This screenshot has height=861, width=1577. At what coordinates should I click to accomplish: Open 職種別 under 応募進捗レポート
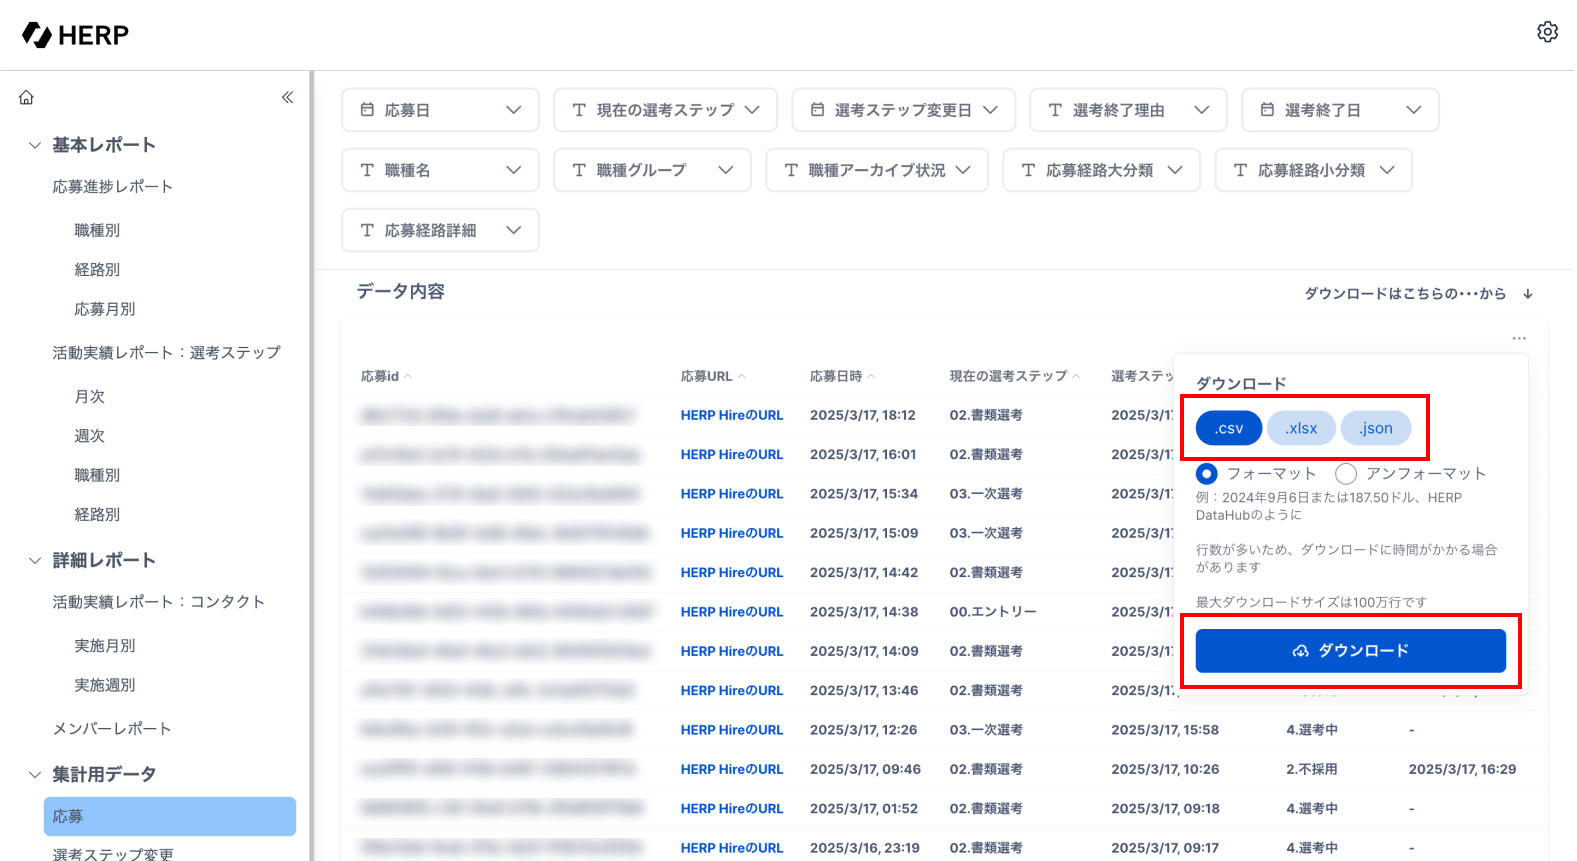[x=97, y=230]
